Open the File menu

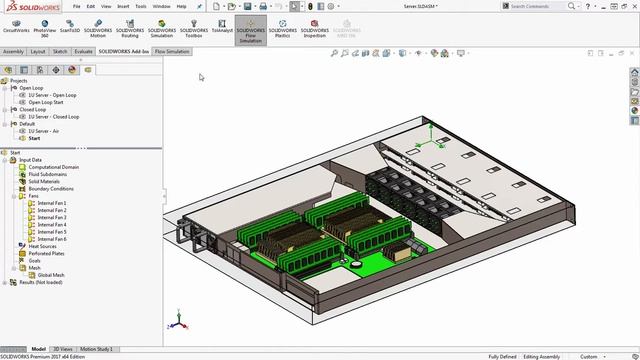[77, 6]
